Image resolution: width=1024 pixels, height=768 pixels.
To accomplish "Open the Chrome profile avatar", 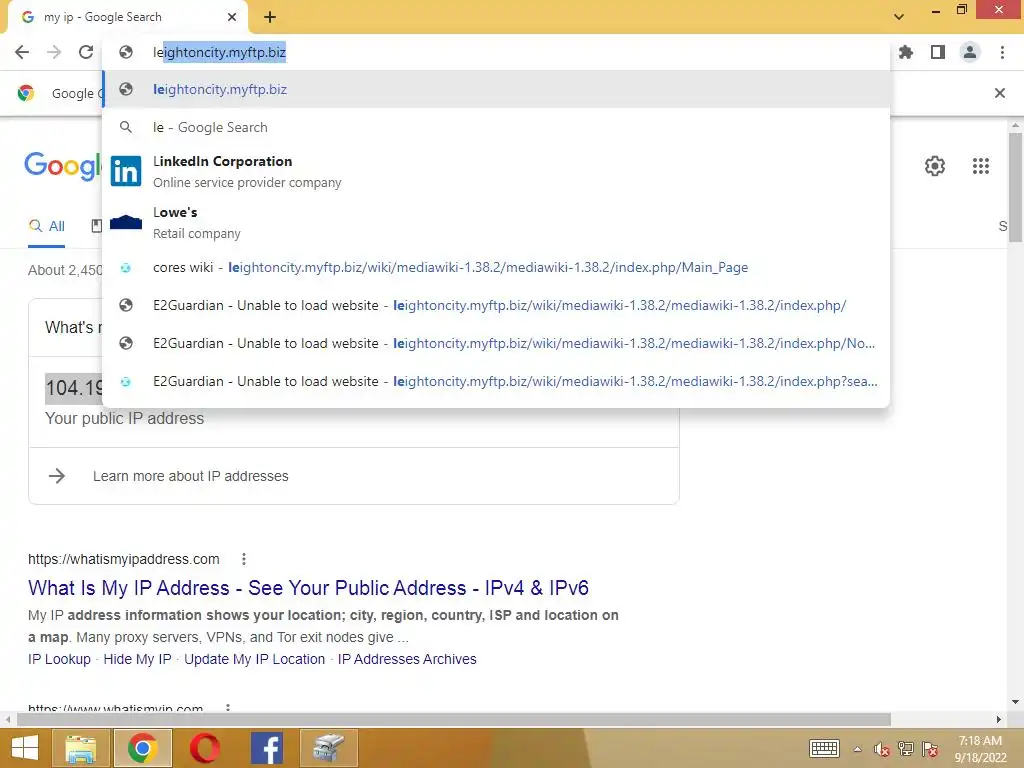I will [970, 52].
